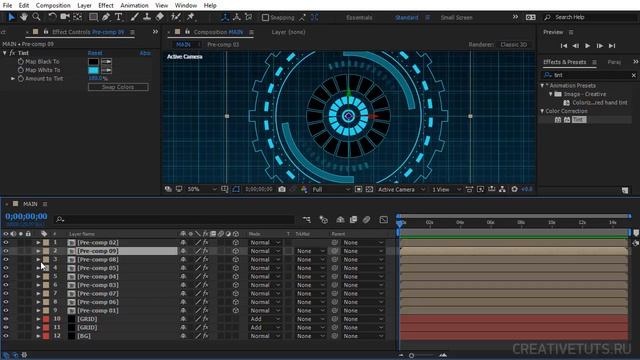The image size is (640, 360).
Task: Expand Amount to Tint property
Action: [13, 78]
